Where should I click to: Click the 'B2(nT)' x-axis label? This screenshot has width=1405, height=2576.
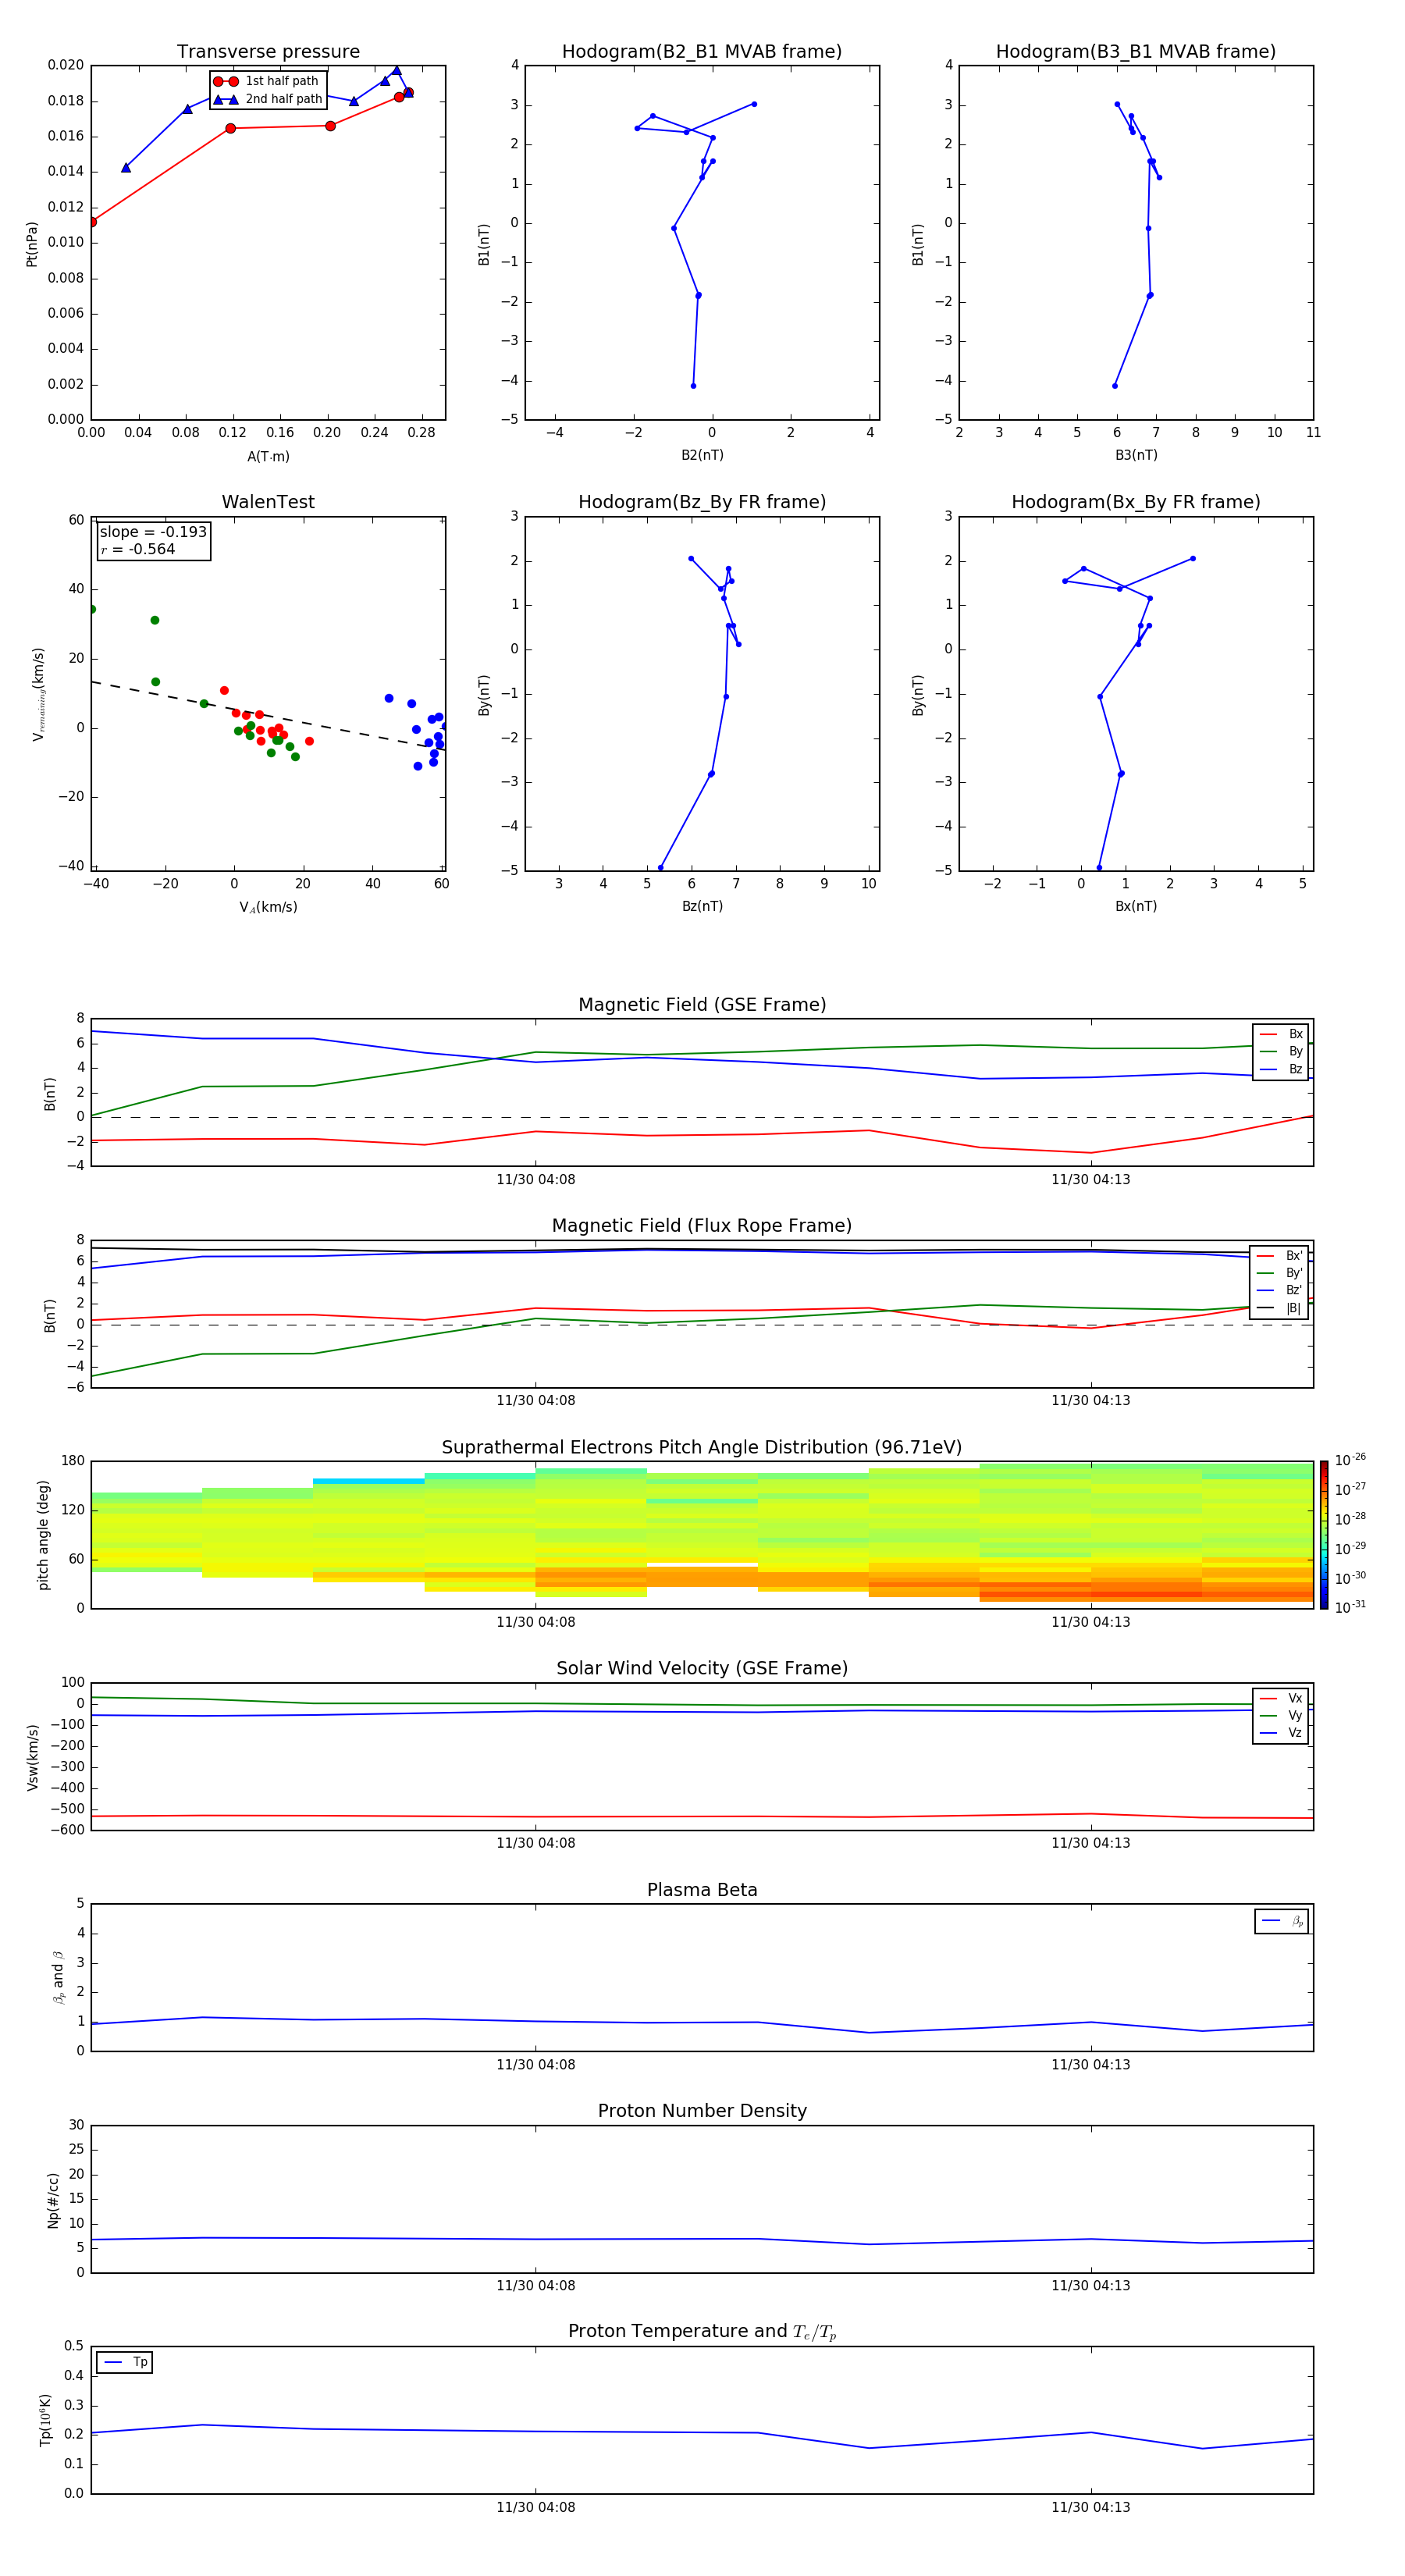(702, 455)
